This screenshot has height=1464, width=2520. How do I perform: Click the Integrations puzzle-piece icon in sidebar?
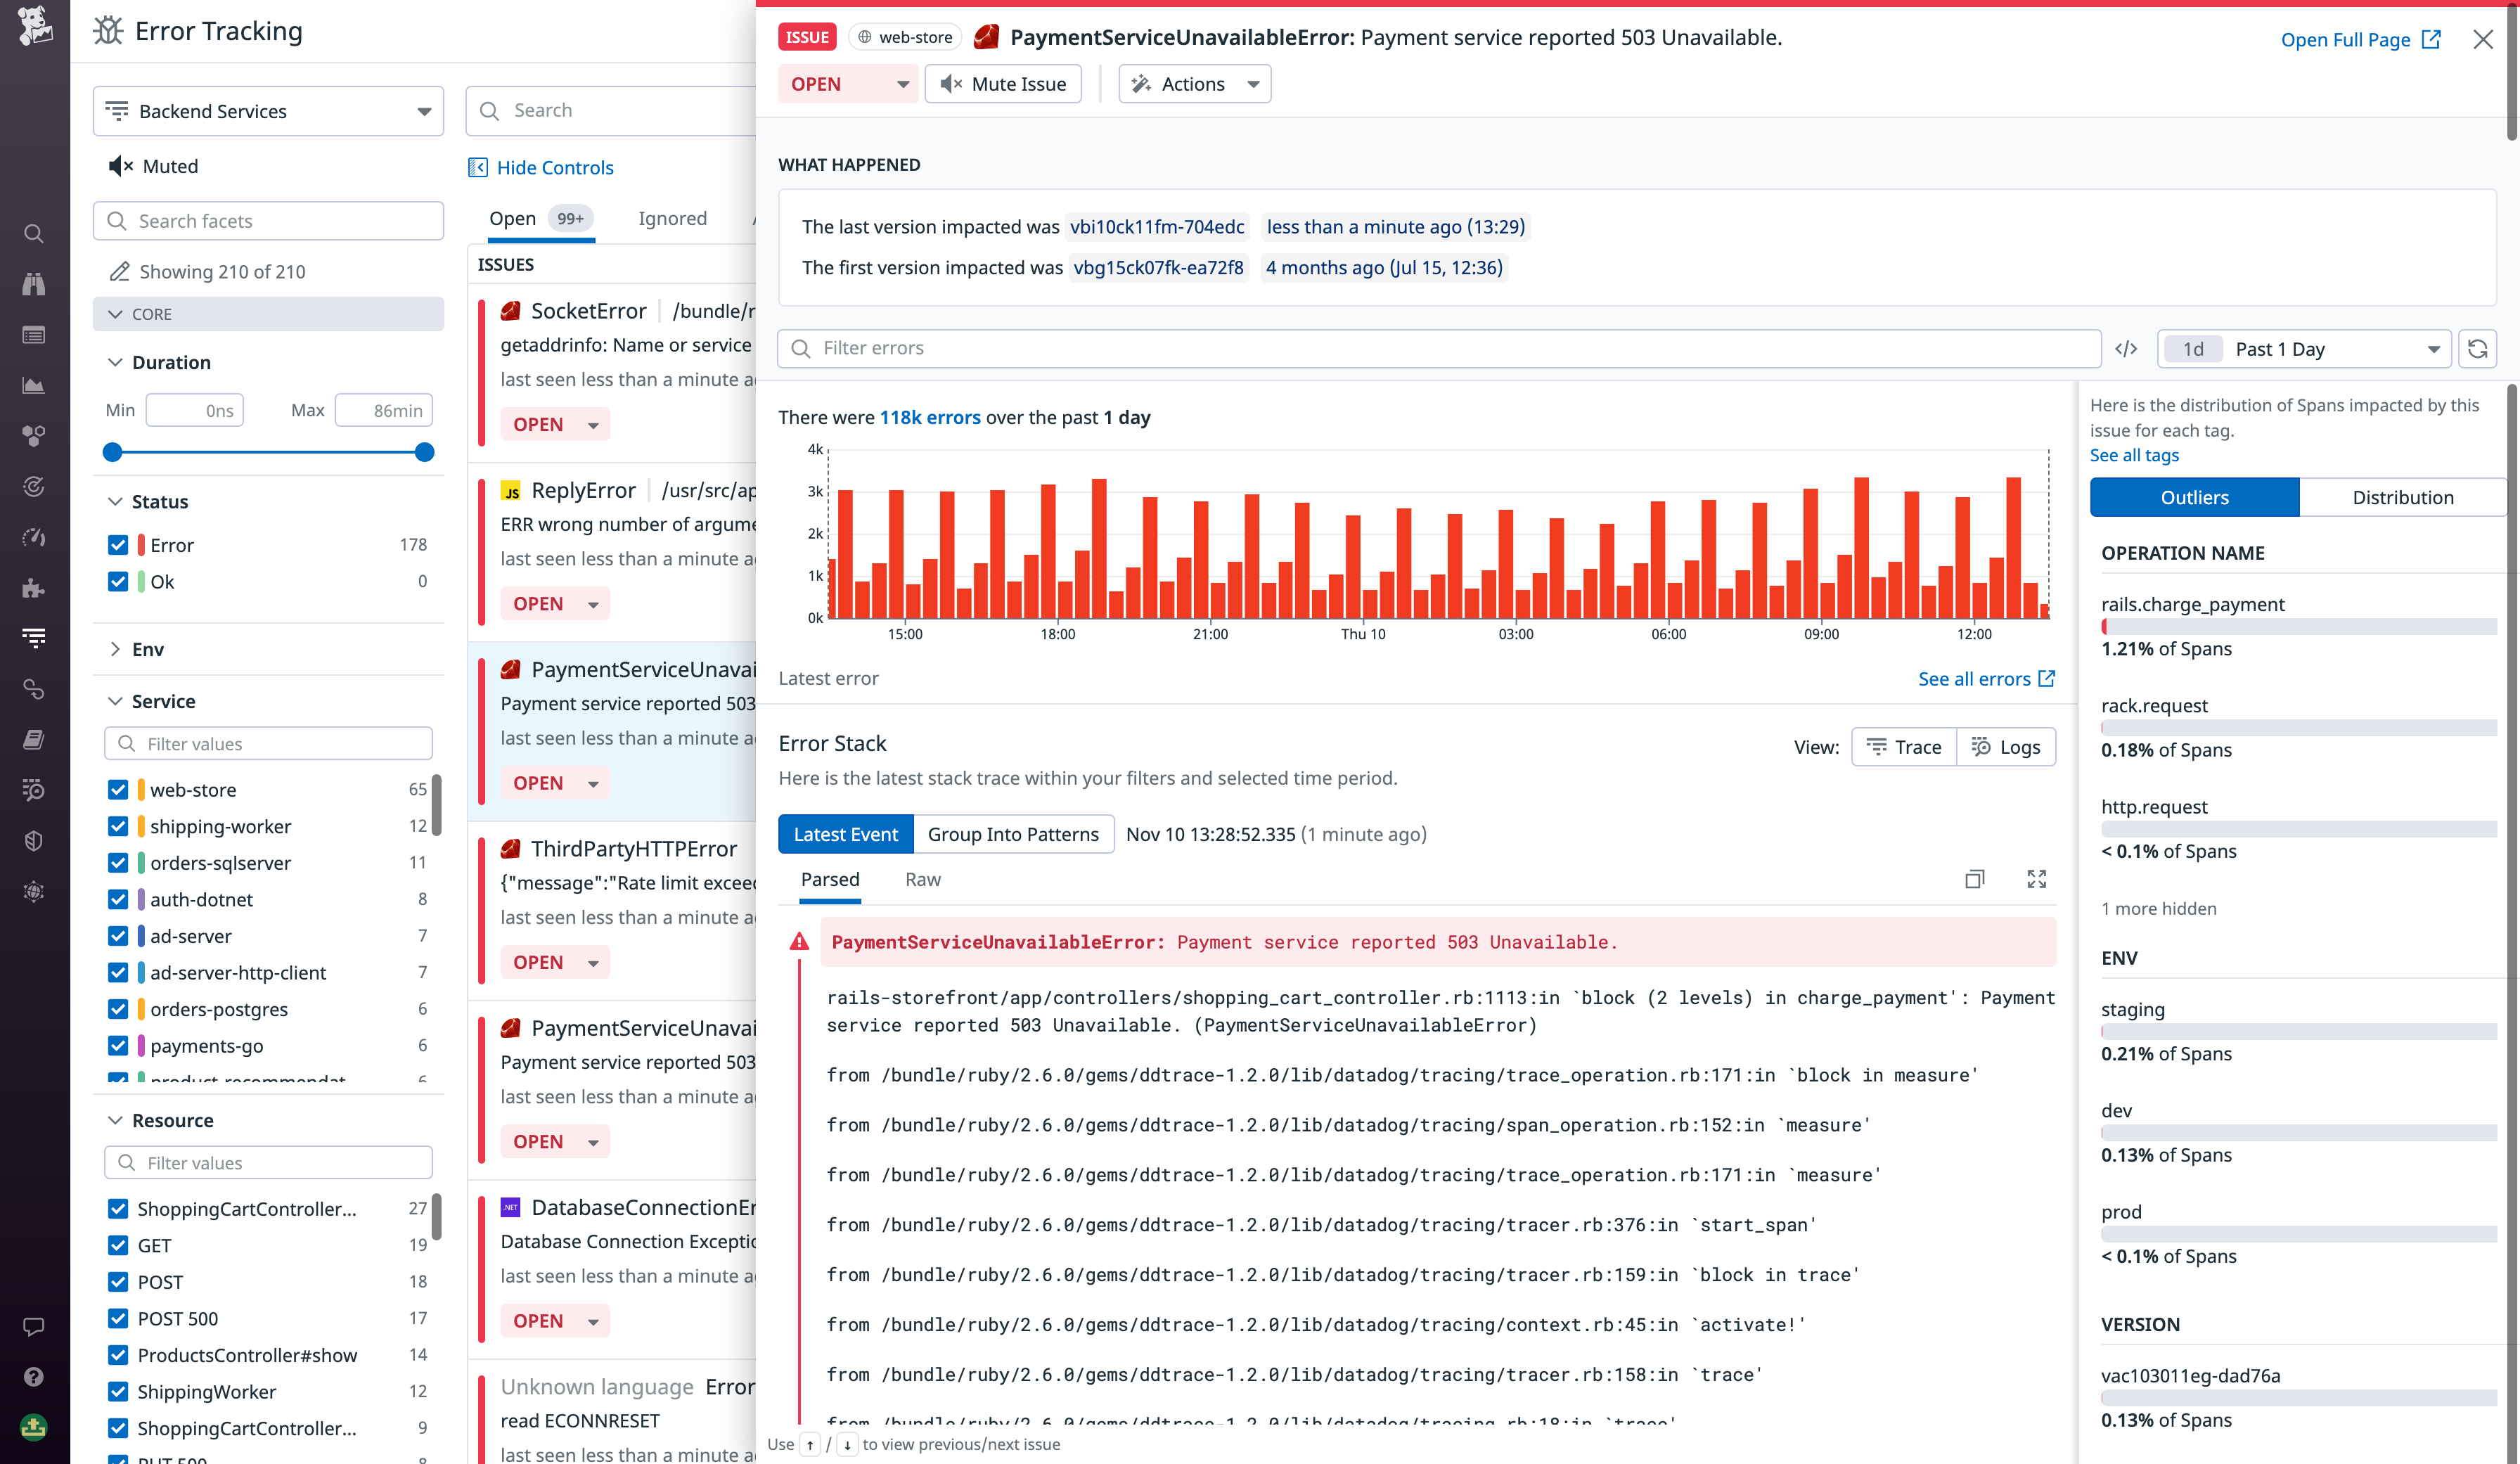(34, 588)
